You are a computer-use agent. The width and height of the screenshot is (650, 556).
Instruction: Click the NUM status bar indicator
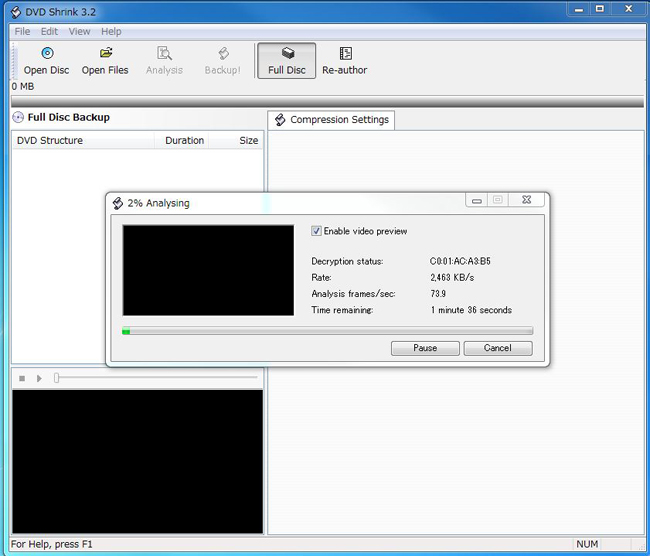tap(587, 544)
